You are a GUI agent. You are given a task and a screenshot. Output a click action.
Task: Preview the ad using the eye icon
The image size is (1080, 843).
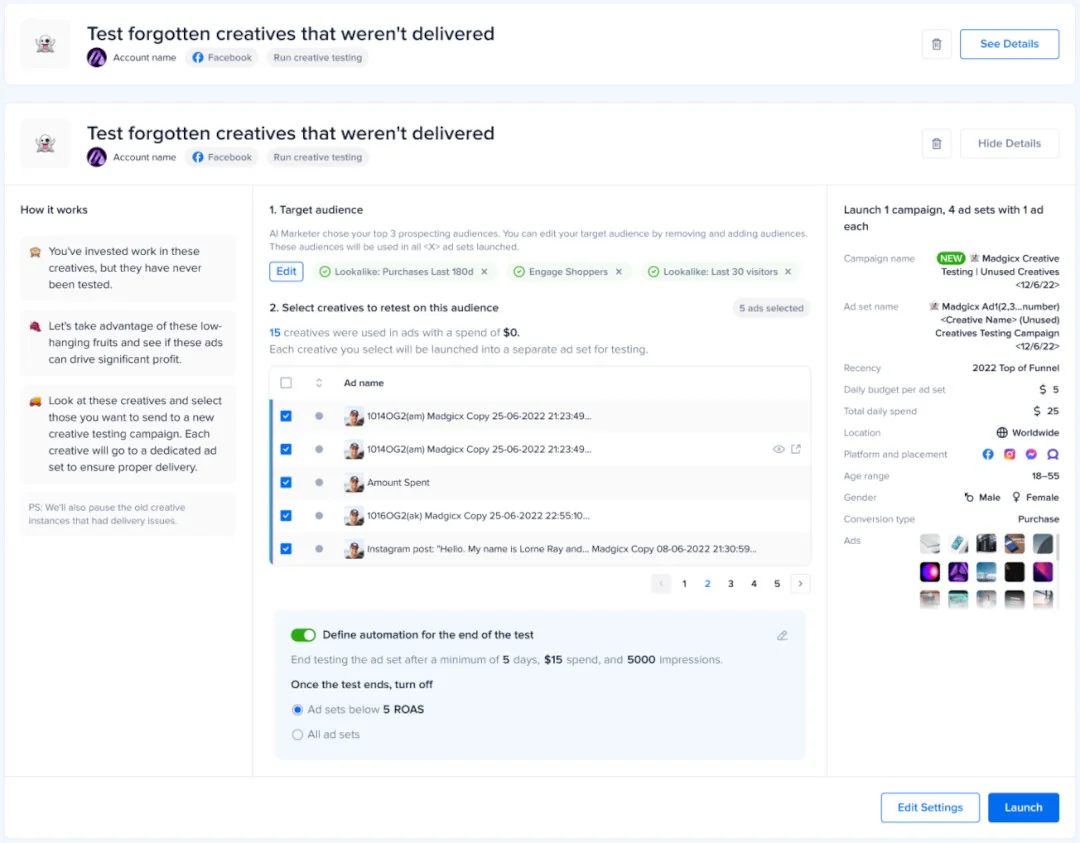(x=778, y=449)
